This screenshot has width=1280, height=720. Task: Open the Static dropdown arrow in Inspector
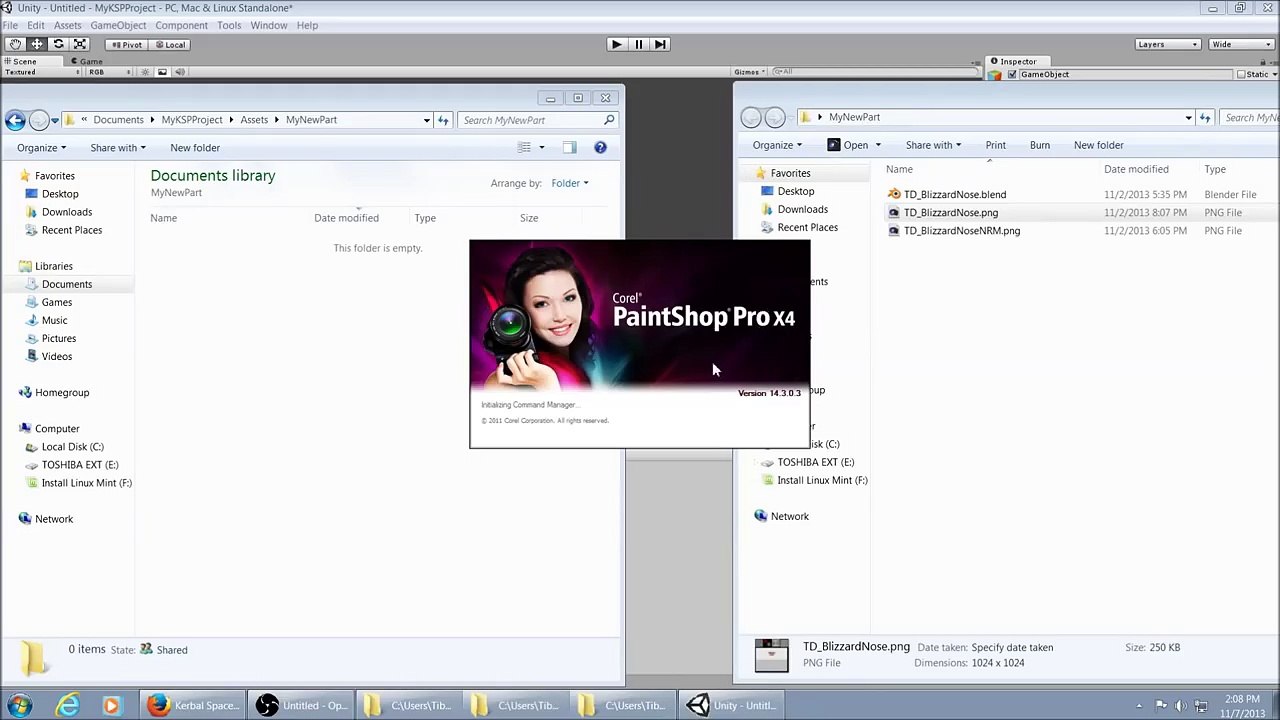(x=1274, y=74)
